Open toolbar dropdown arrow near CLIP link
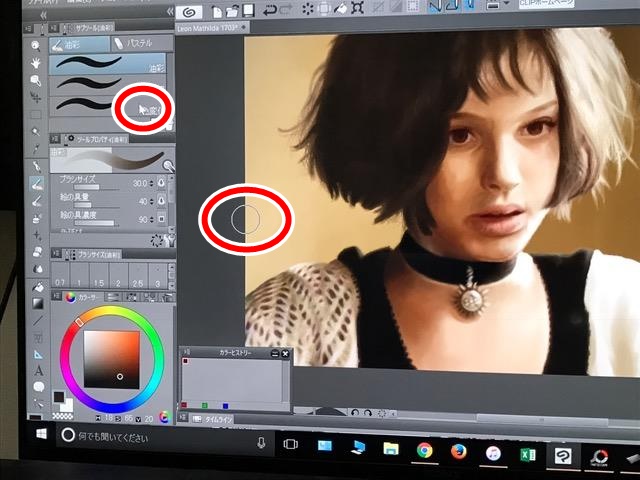The image size is (640, 480). (507, 4)
